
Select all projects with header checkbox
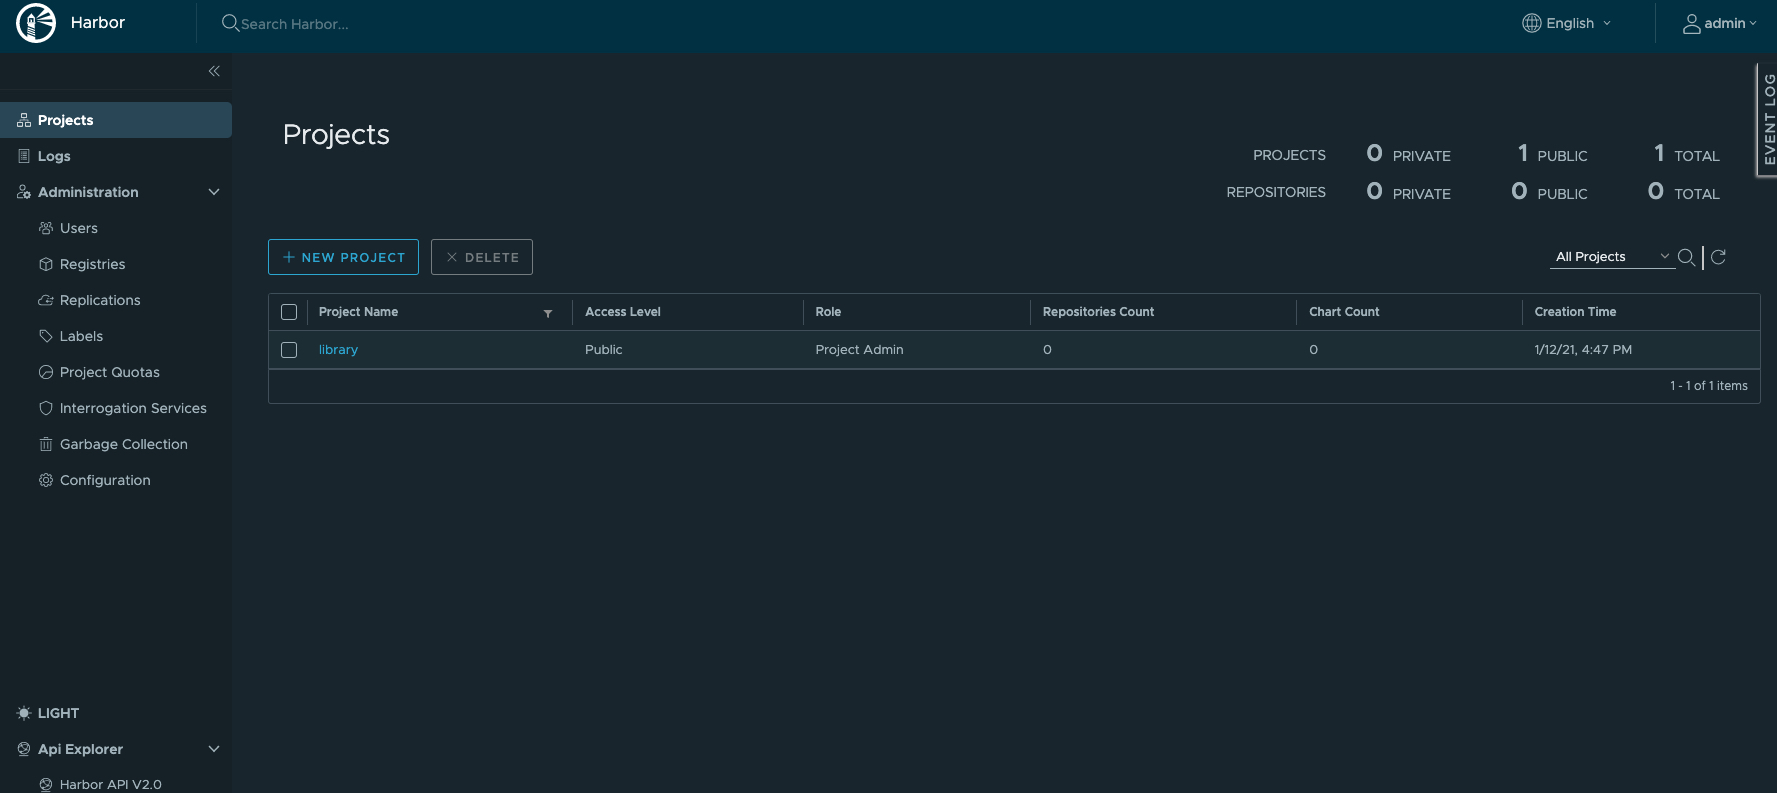[x=289, y=312]
